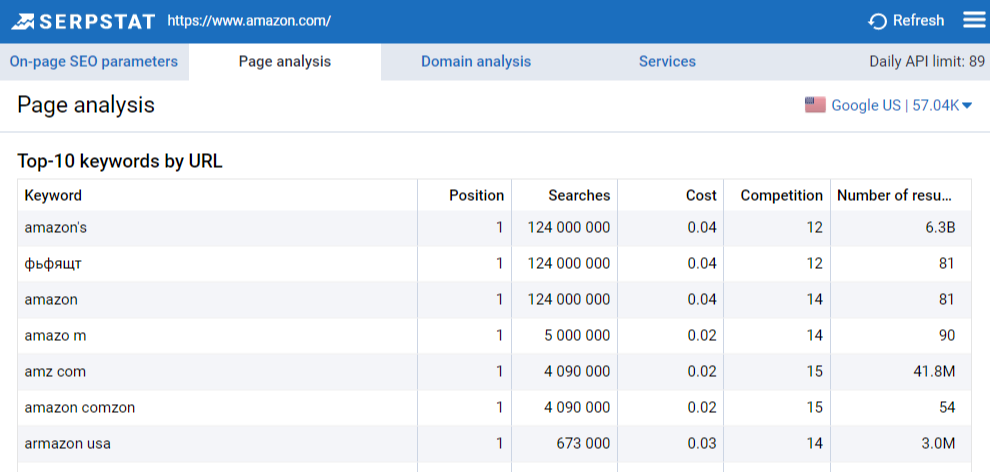Expand the Google US database dropdown
This screenshot has width=990, height=472.
902,105
